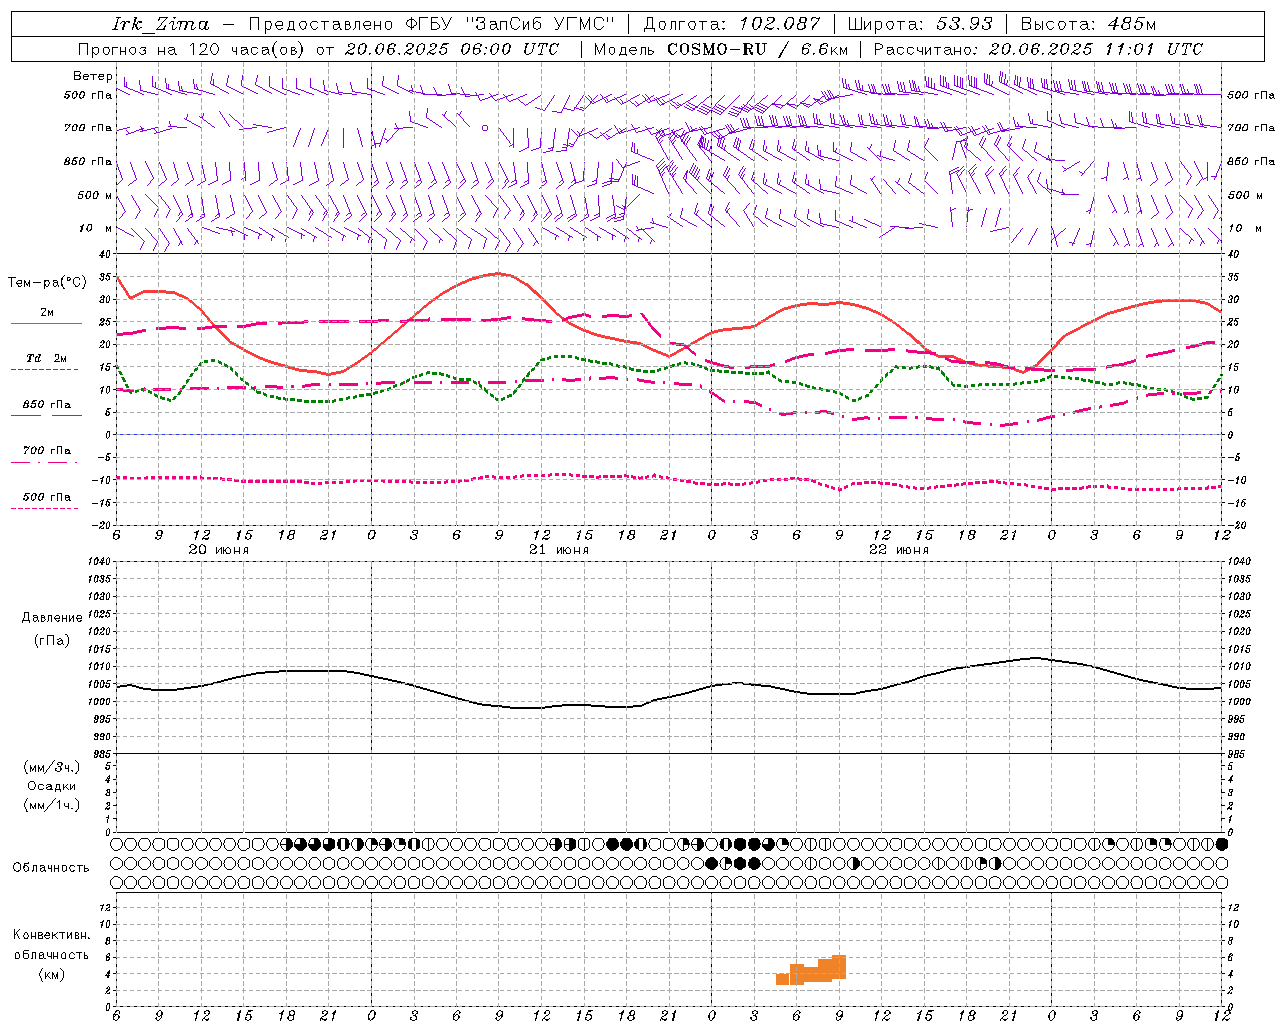1280x1024 pixels.
Task: Select the 'Долгота: 102.087' longitude value
Action: (731, 24)
